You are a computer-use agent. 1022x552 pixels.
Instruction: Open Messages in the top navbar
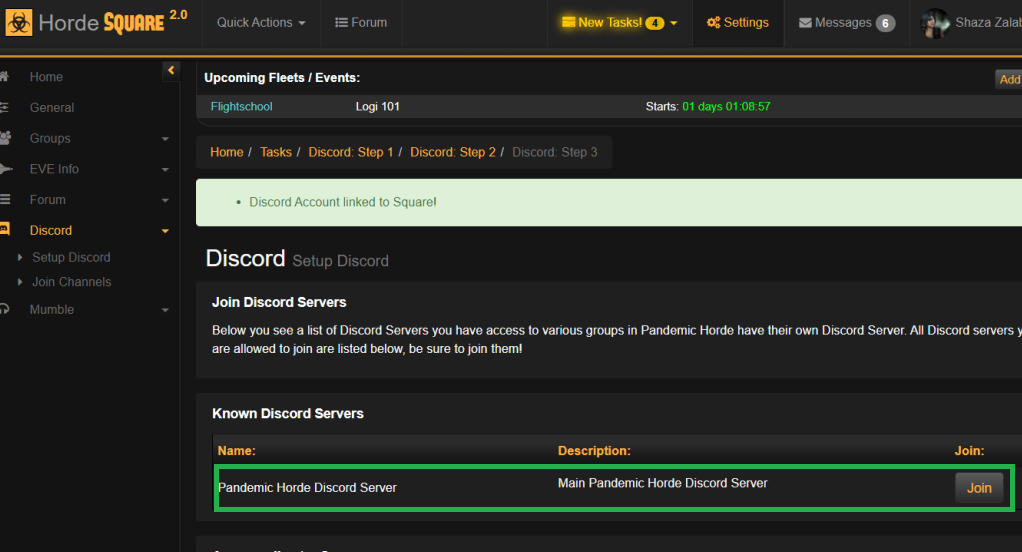(x=847, y=23)
